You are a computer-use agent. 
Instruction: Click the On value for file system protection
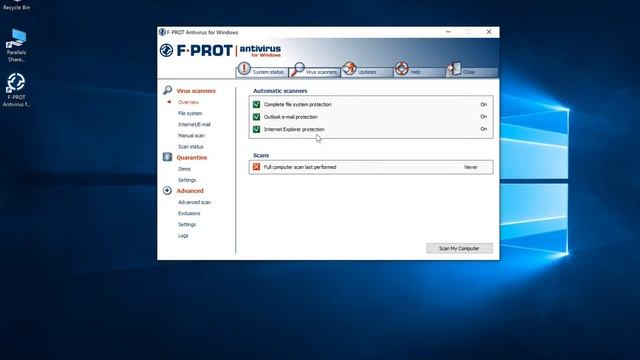pyautogui.click(x=483, y=104)
